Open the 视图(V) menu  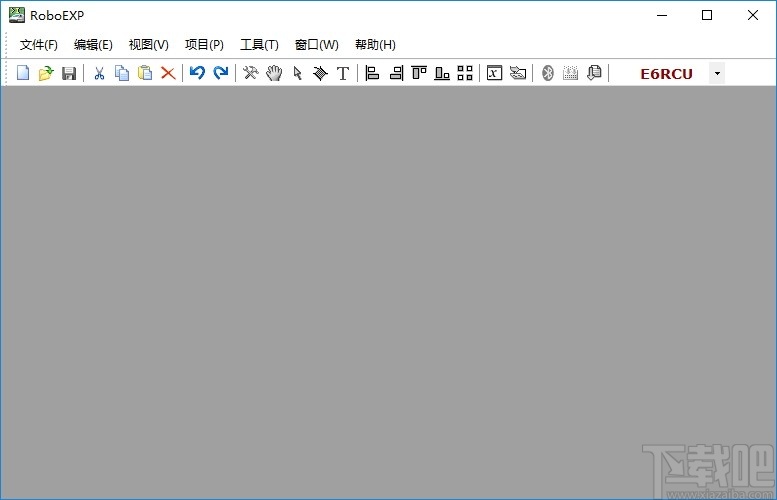pos(149,45)
